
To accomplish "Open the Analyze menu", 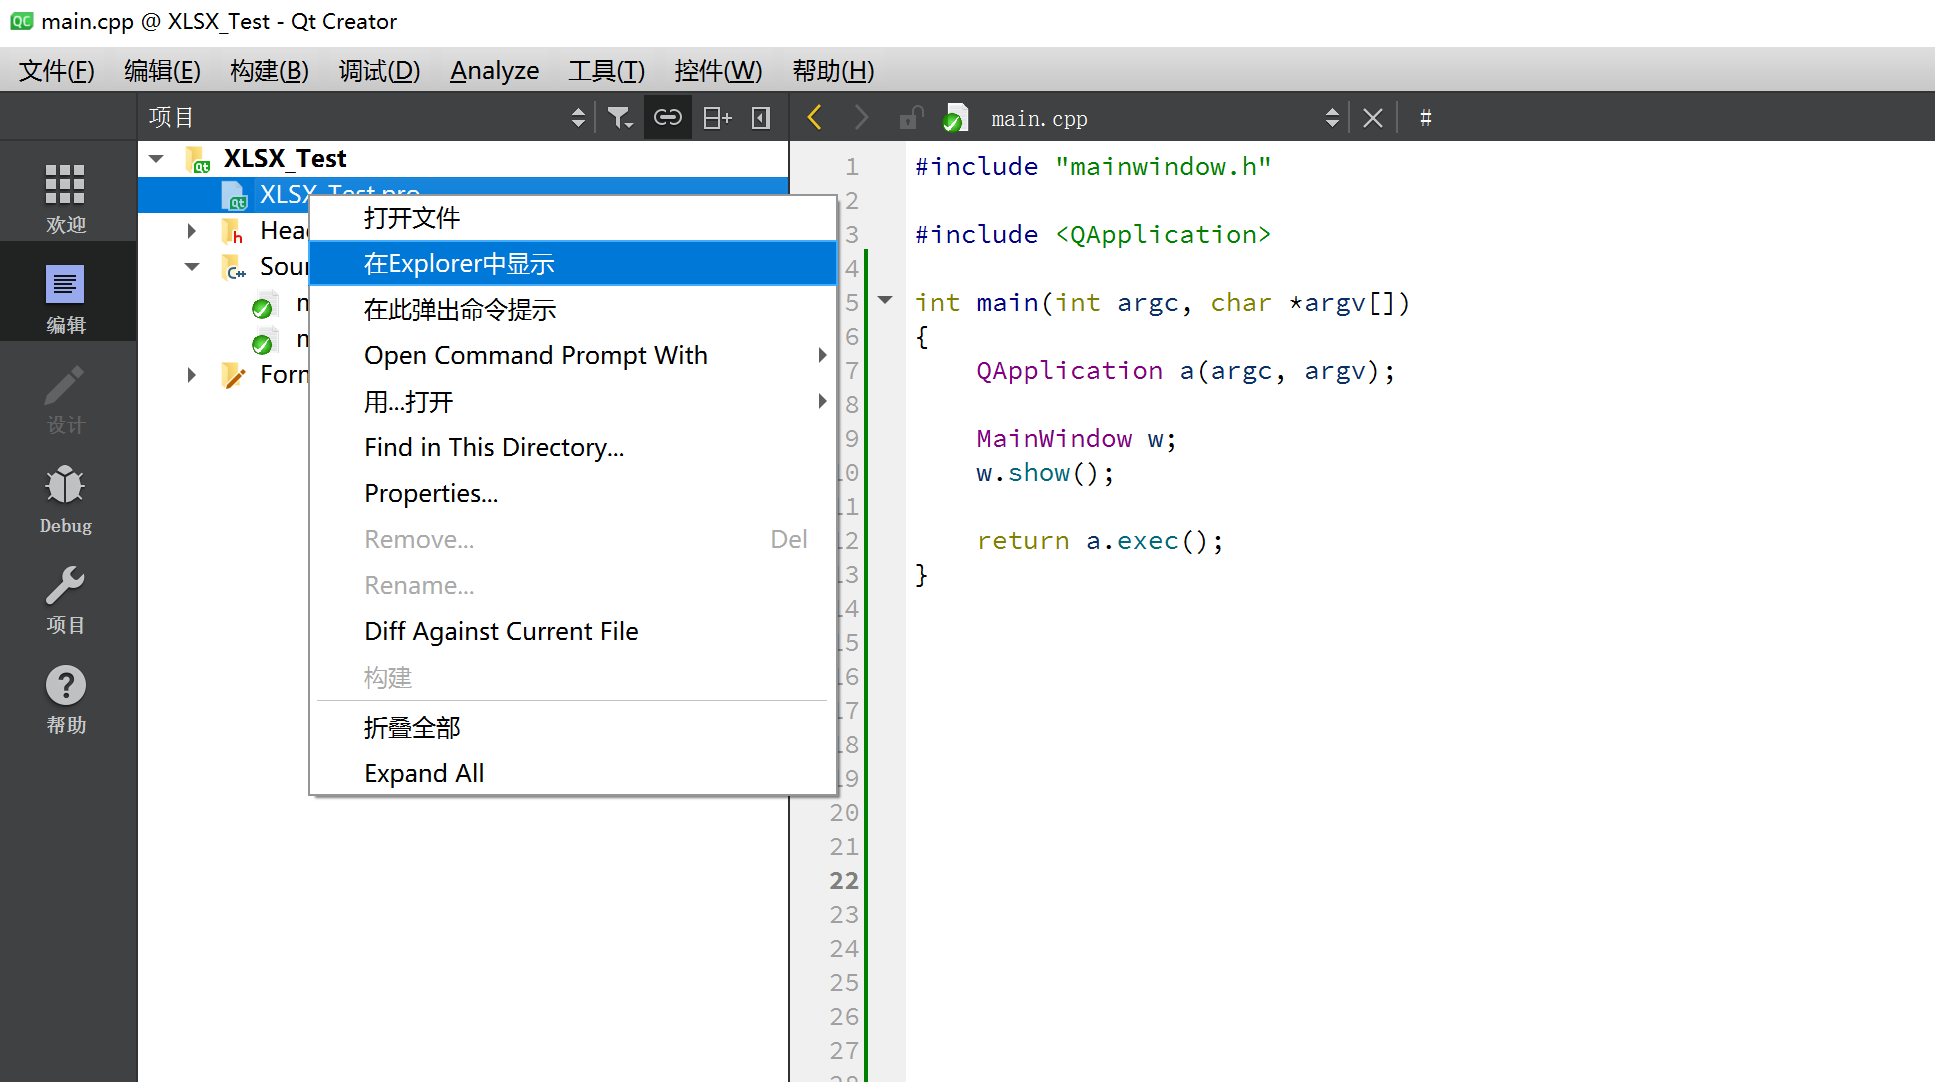I will click(494, 71).
